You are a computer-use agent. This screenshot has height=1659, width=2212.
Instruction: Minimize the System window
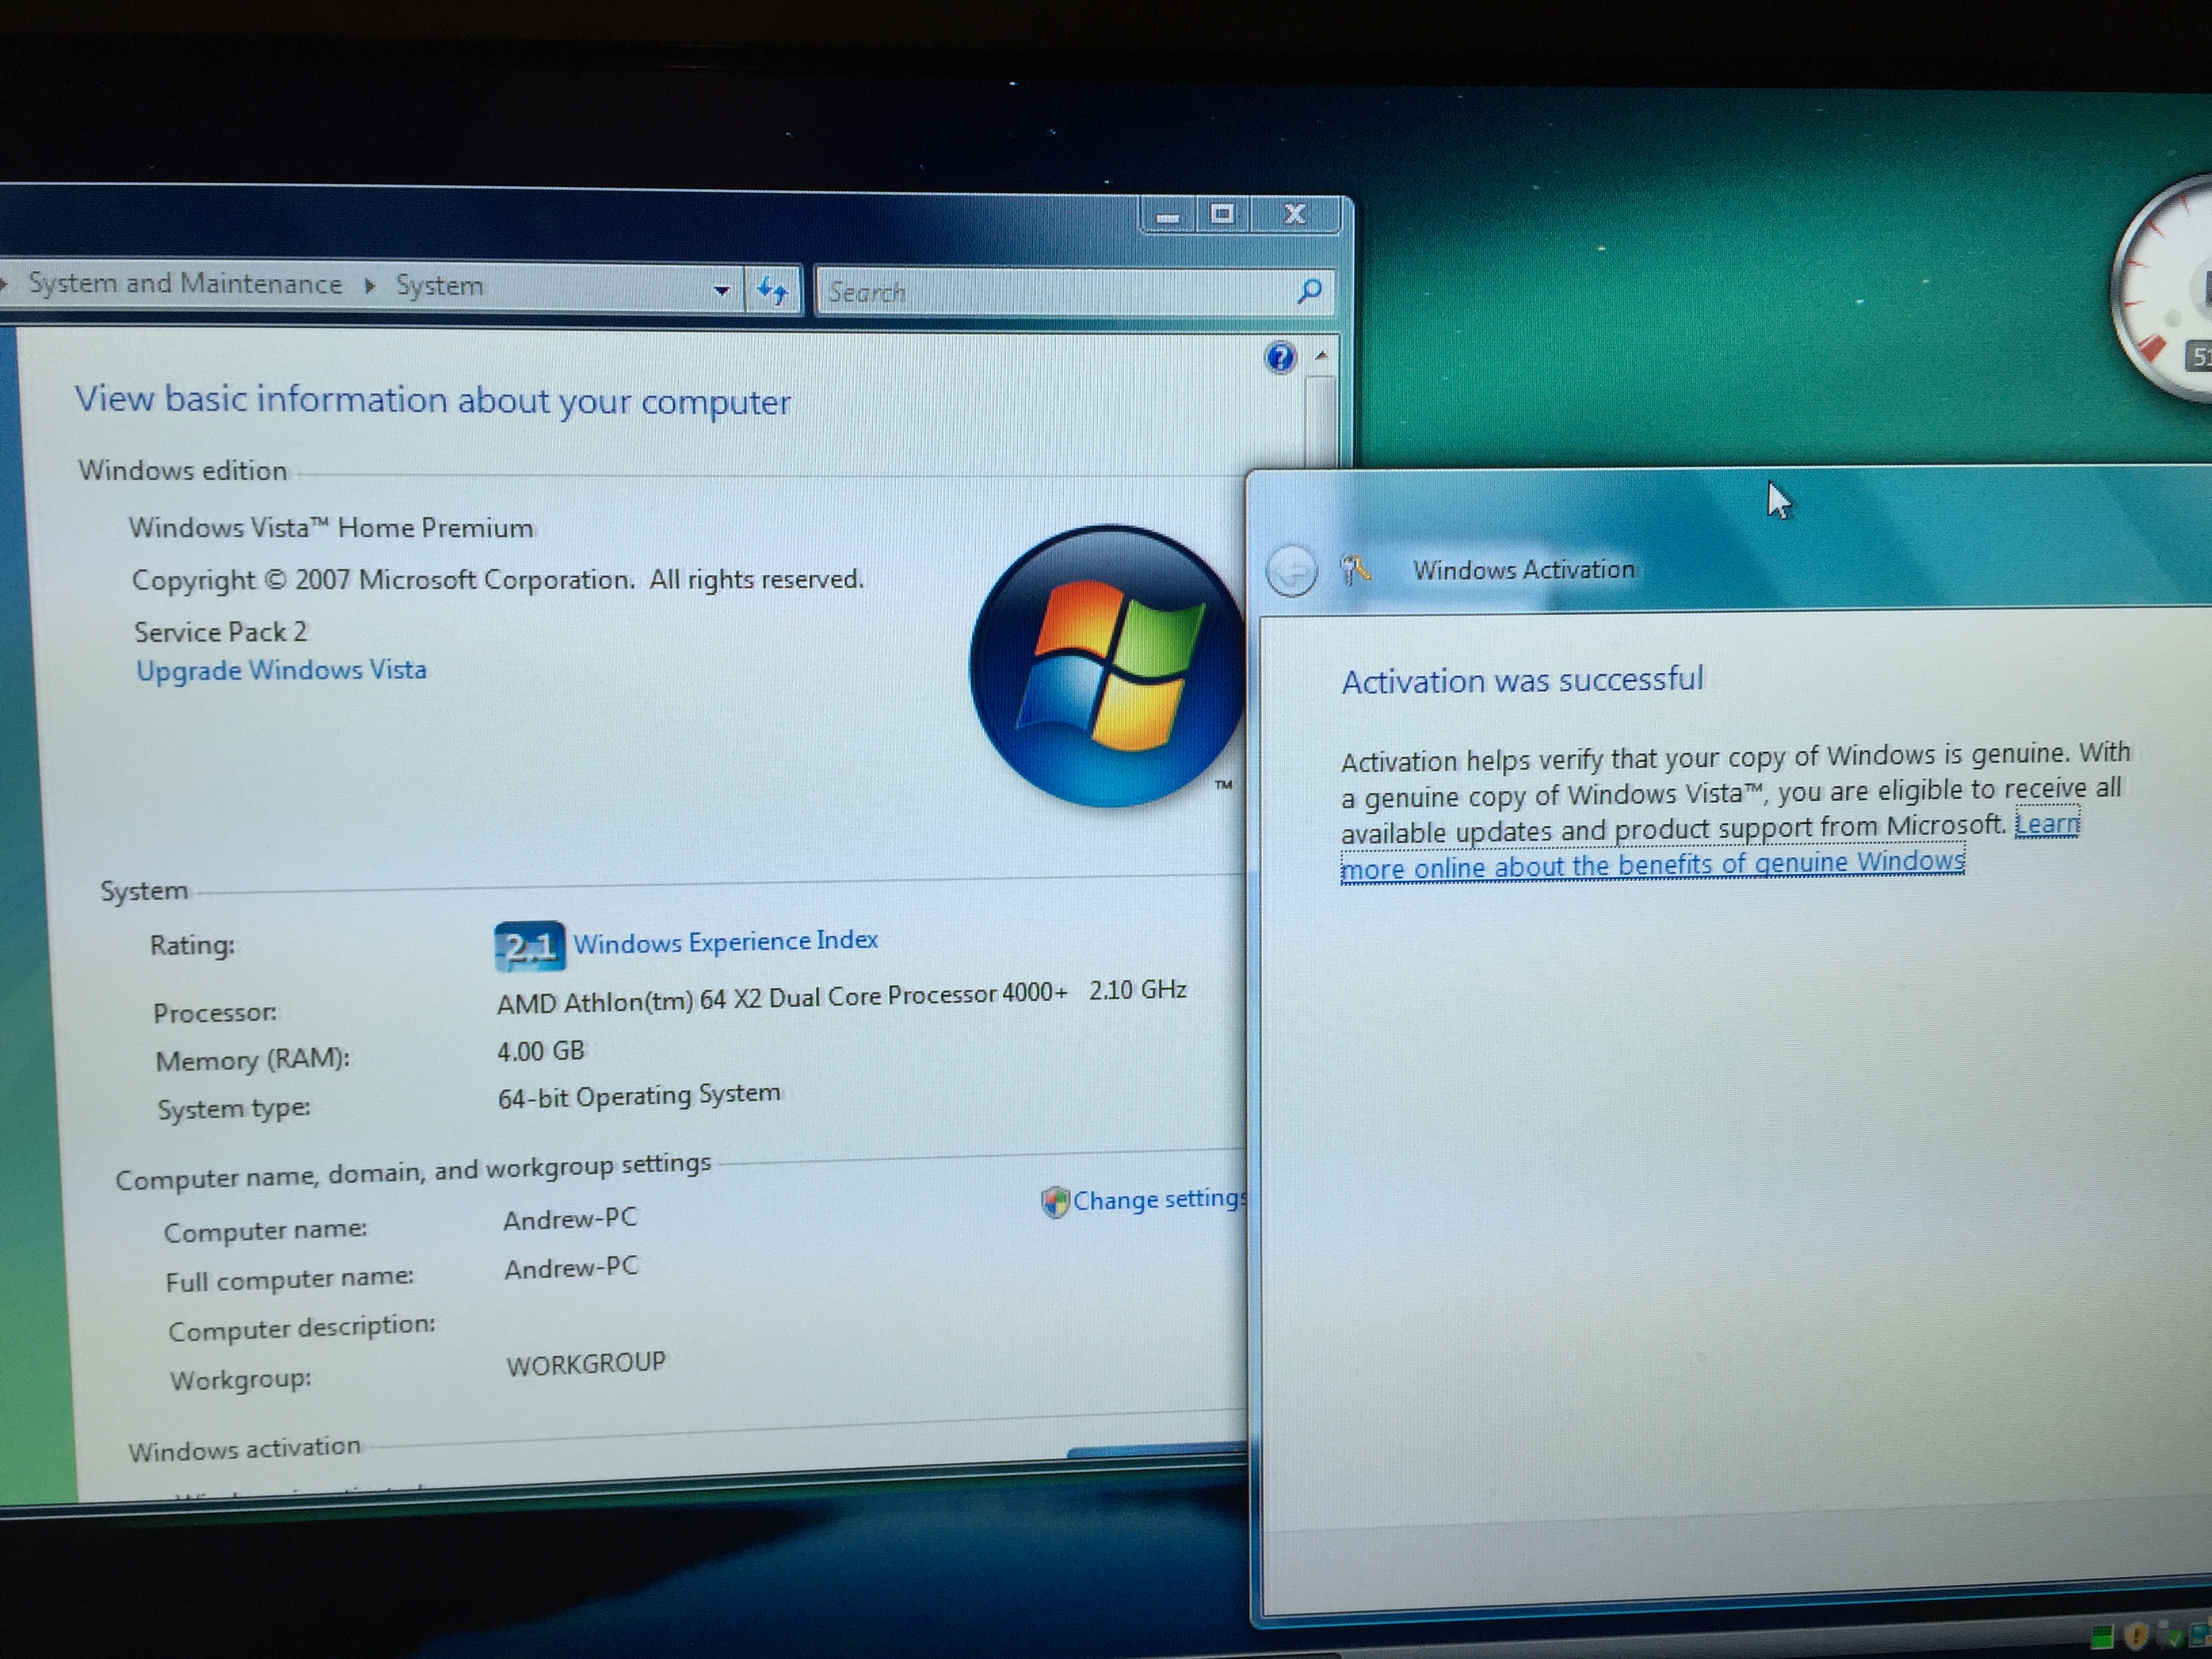tap(1168, 215)
